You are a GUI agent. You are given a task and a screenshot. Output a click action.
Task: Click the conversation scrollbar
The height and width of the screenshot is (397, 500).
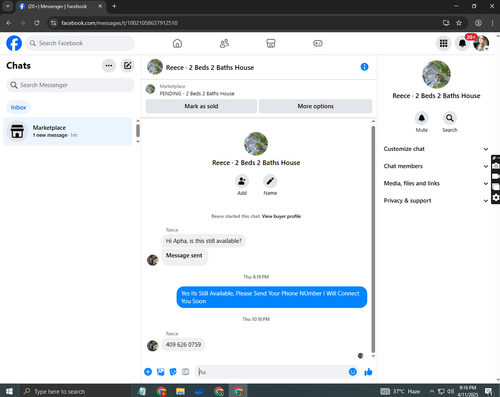coord(373,239)
